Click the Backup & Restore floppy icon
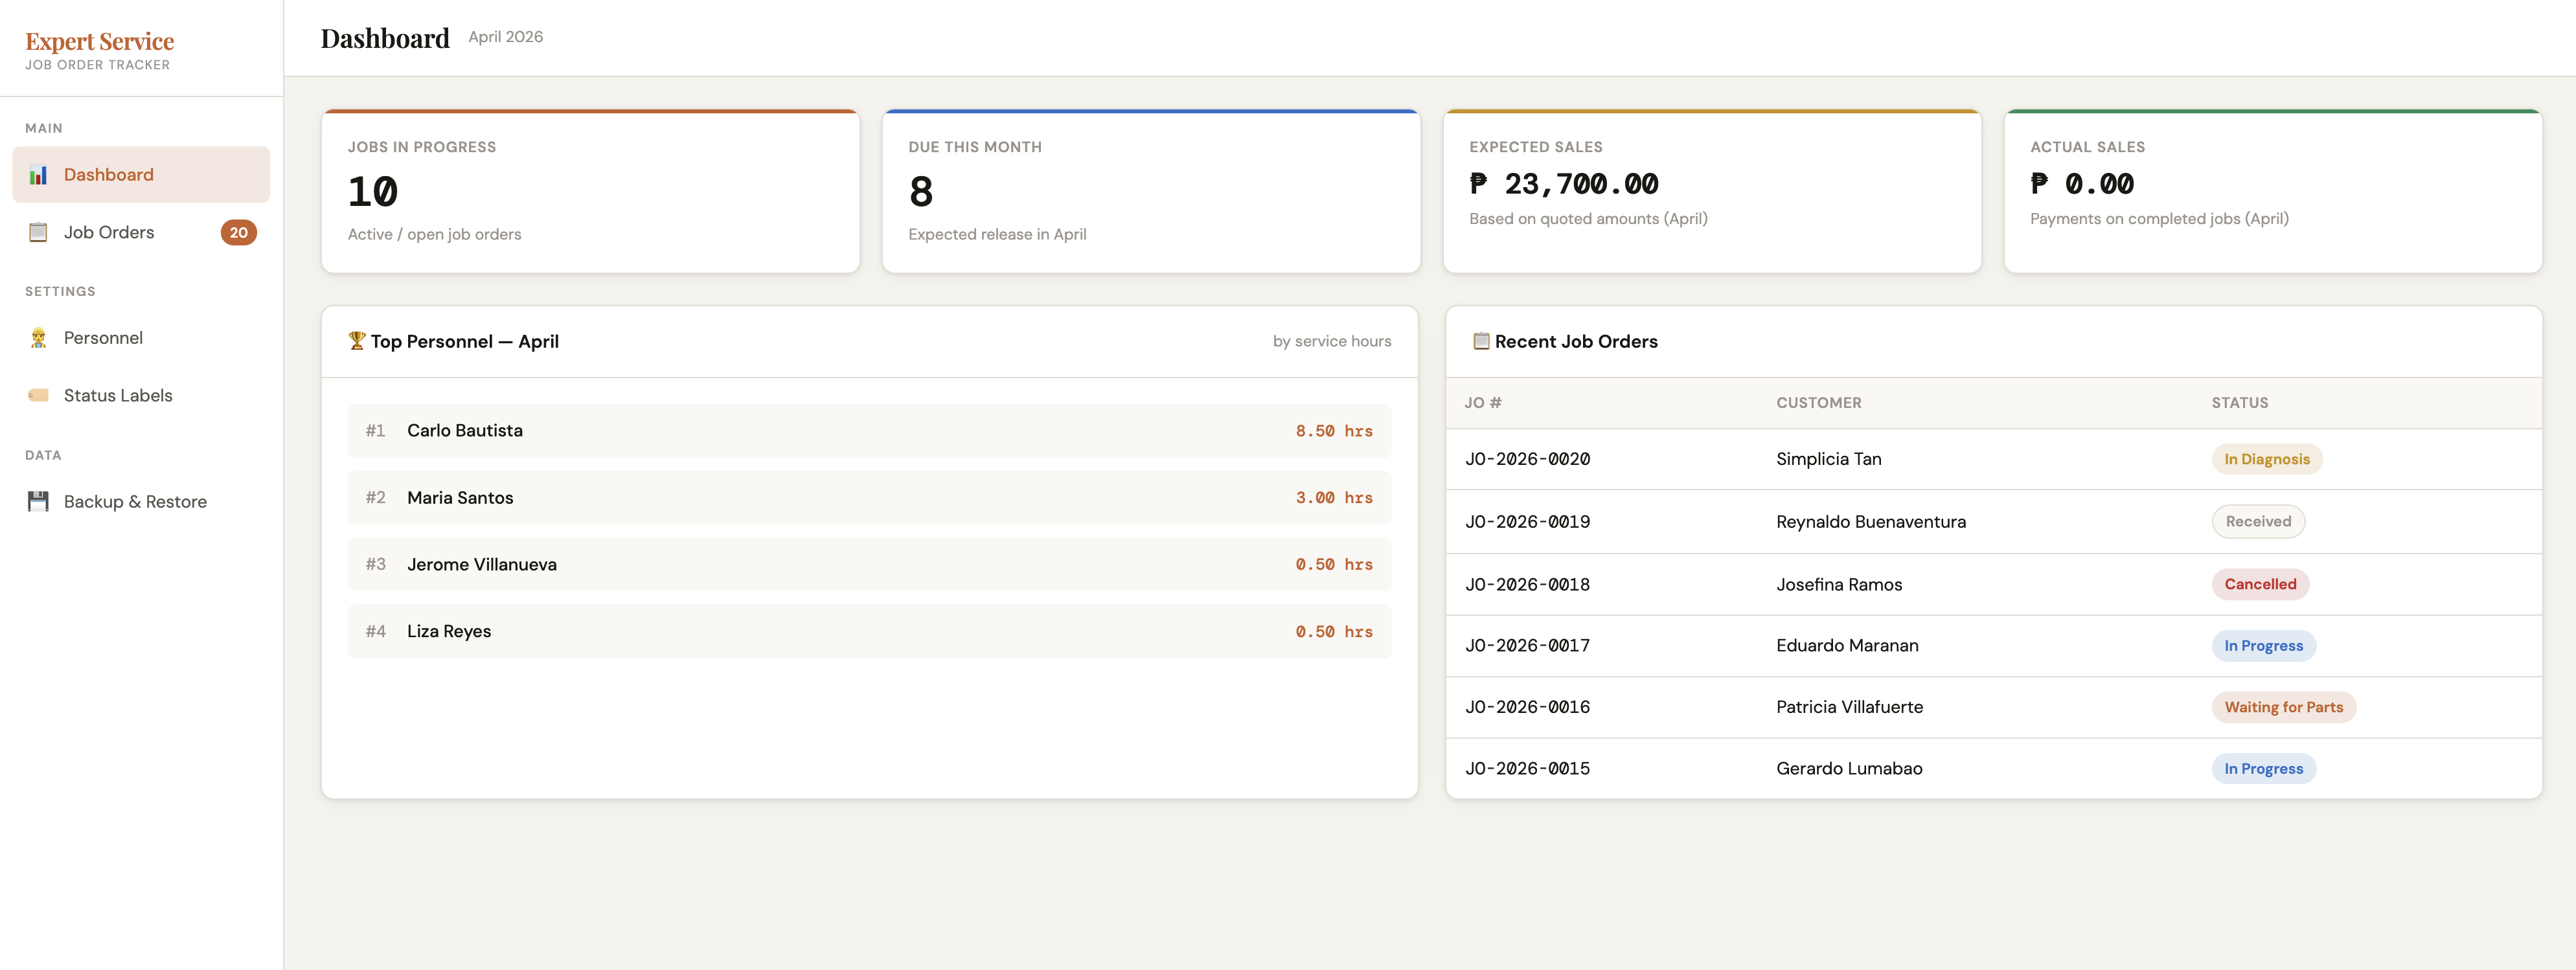The image size is (2576, 970). [38, 501]
